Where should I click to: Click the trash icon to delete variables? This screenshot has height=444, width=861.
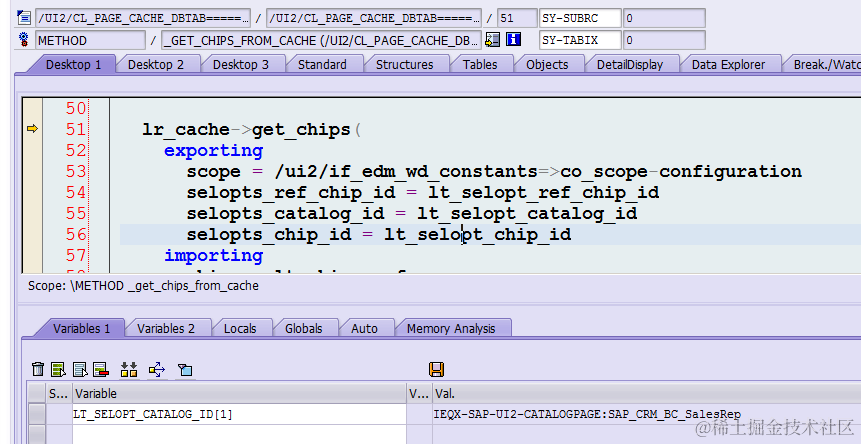(x=37, y=369)
